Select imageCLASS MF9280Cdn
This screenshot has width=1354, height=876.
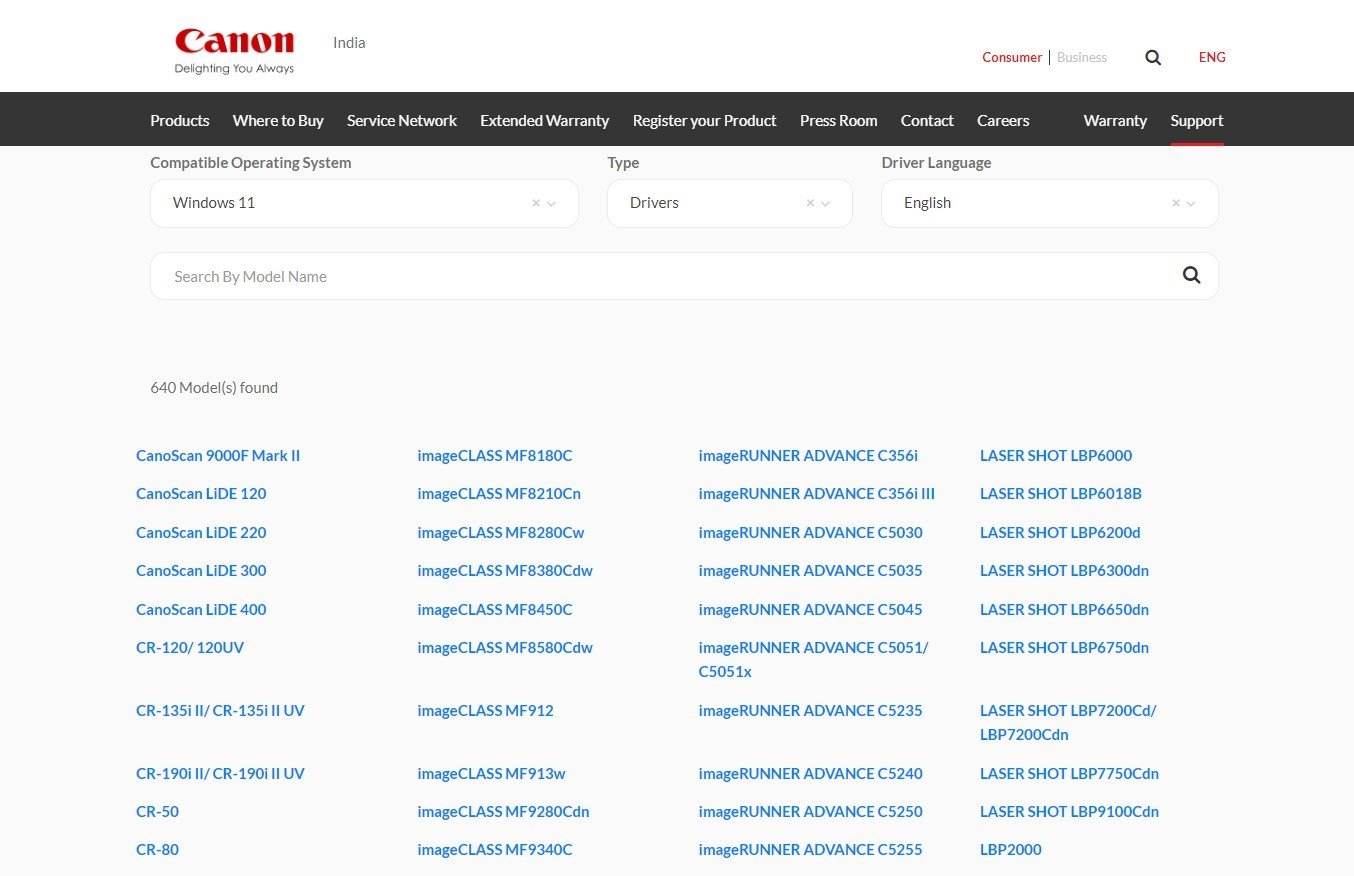point(503,811)
